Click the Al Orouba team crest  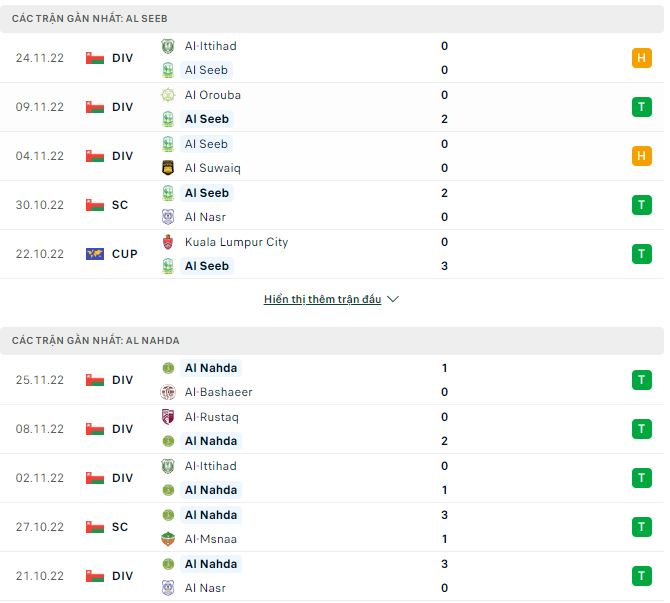point(168,95)
